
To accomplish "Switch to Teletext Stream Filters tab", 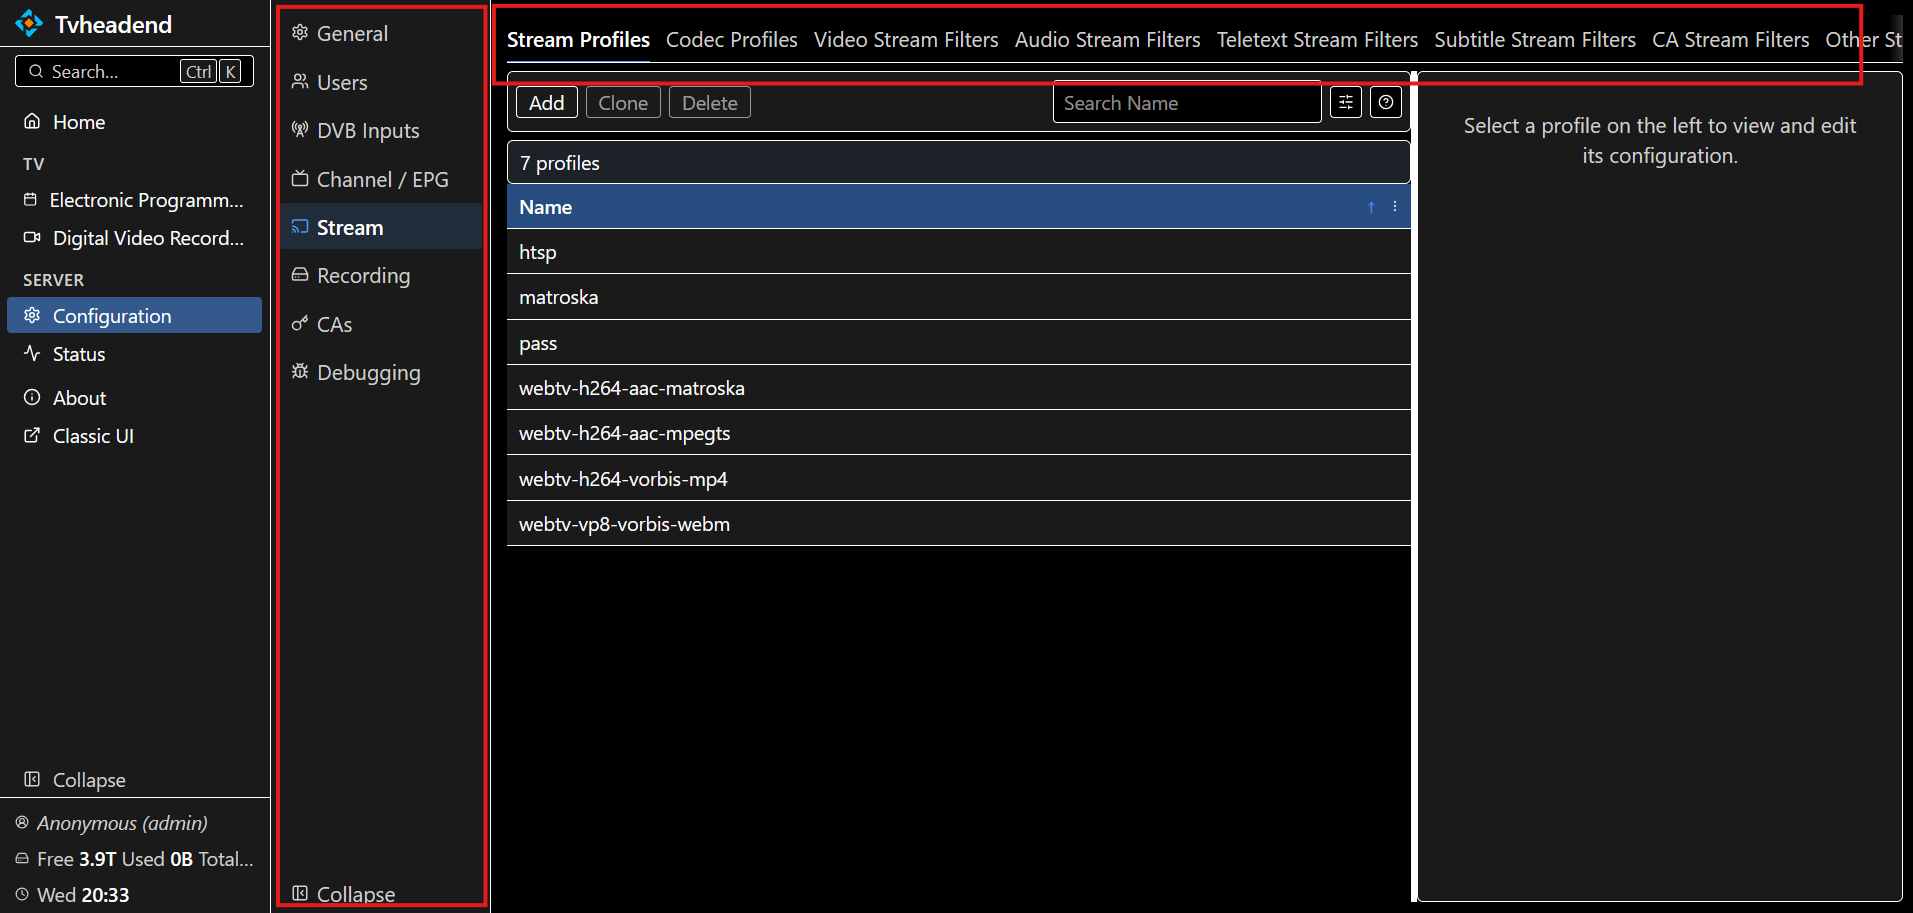I will point(1317,40).
